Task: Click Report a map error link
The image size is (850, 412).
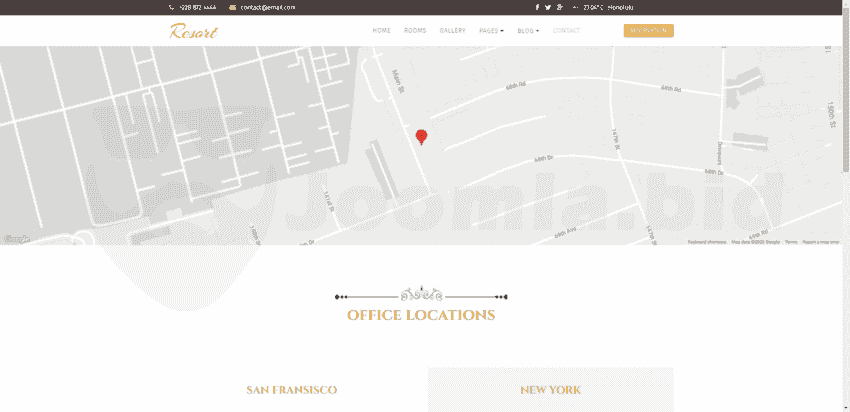Action: tap(820, 242)
